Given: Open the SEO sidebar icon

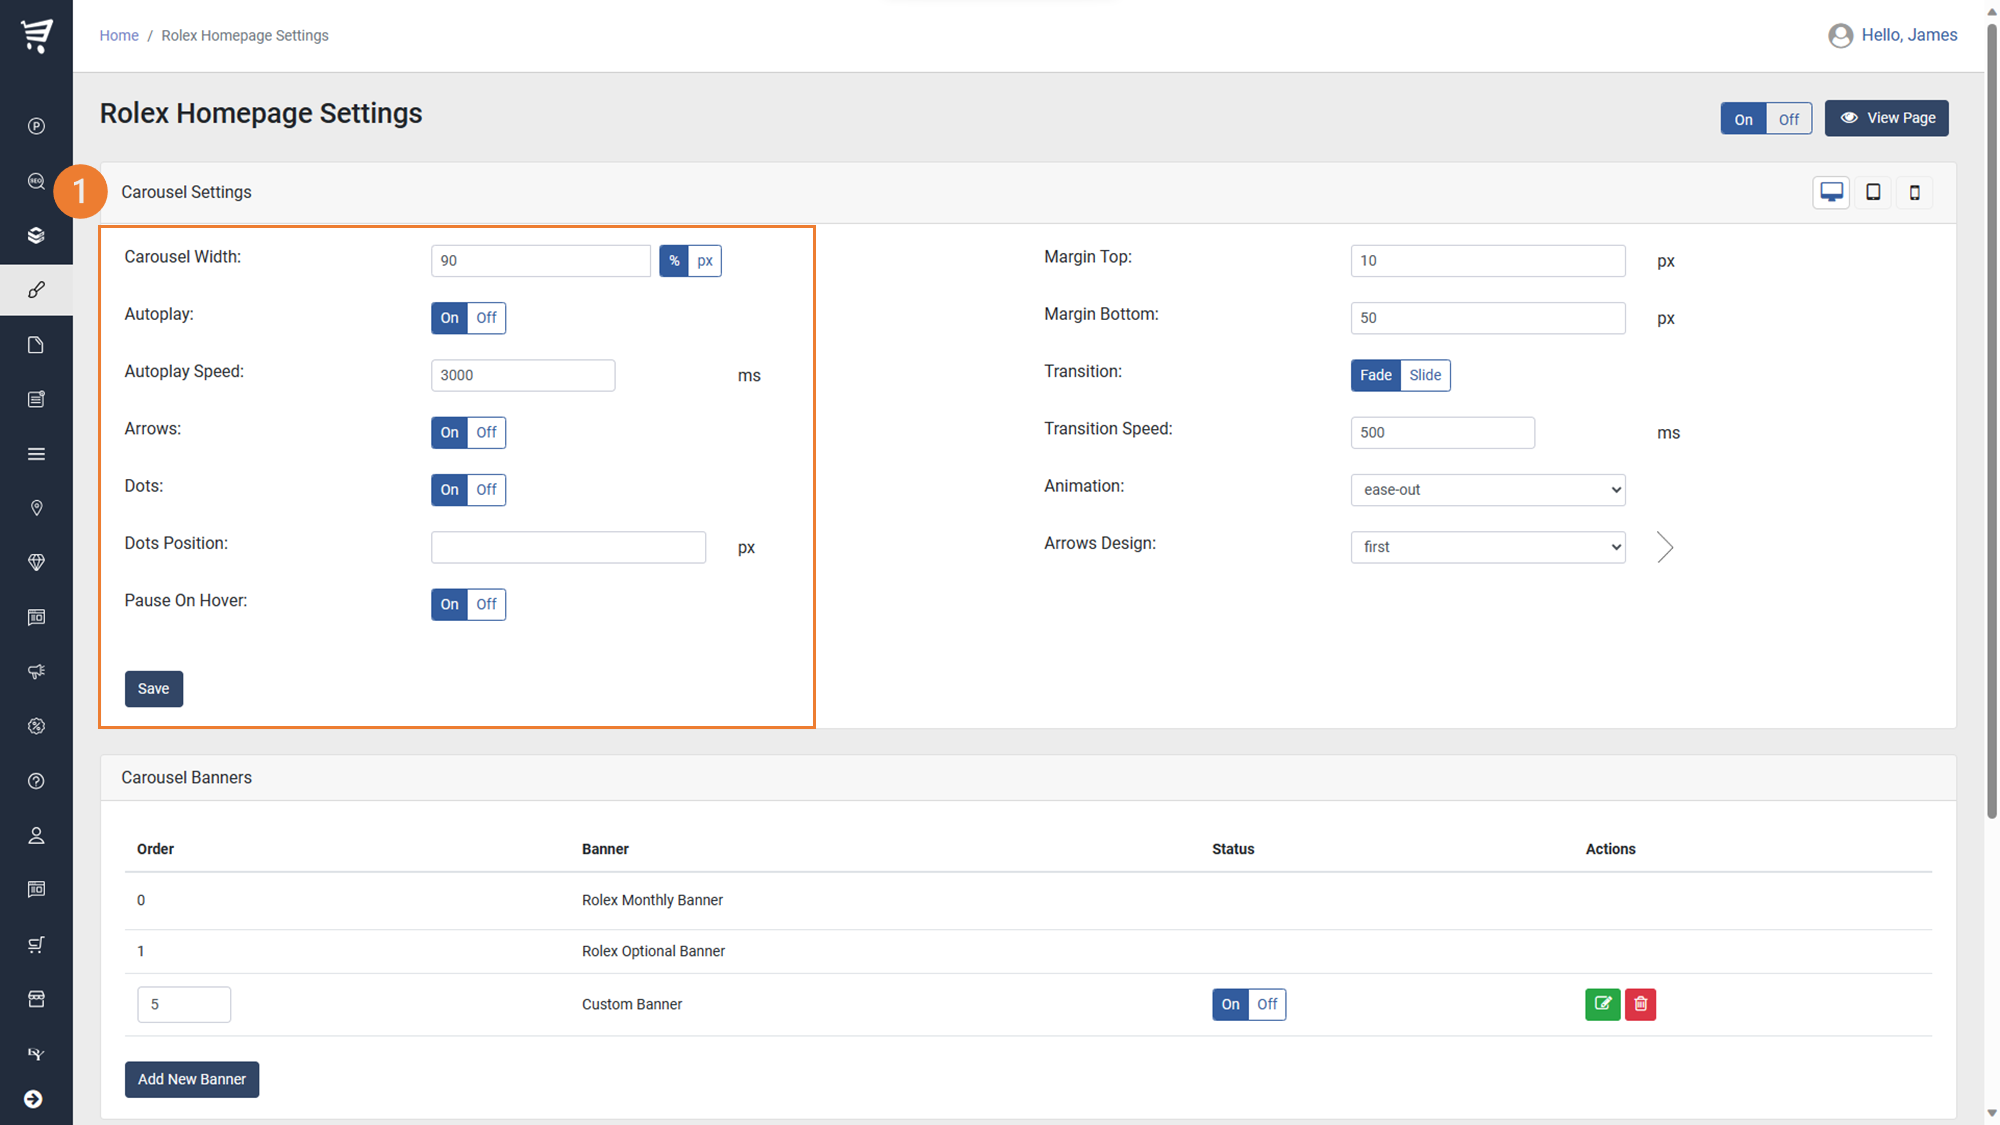Looking at the screenshot, I should 36,181.
